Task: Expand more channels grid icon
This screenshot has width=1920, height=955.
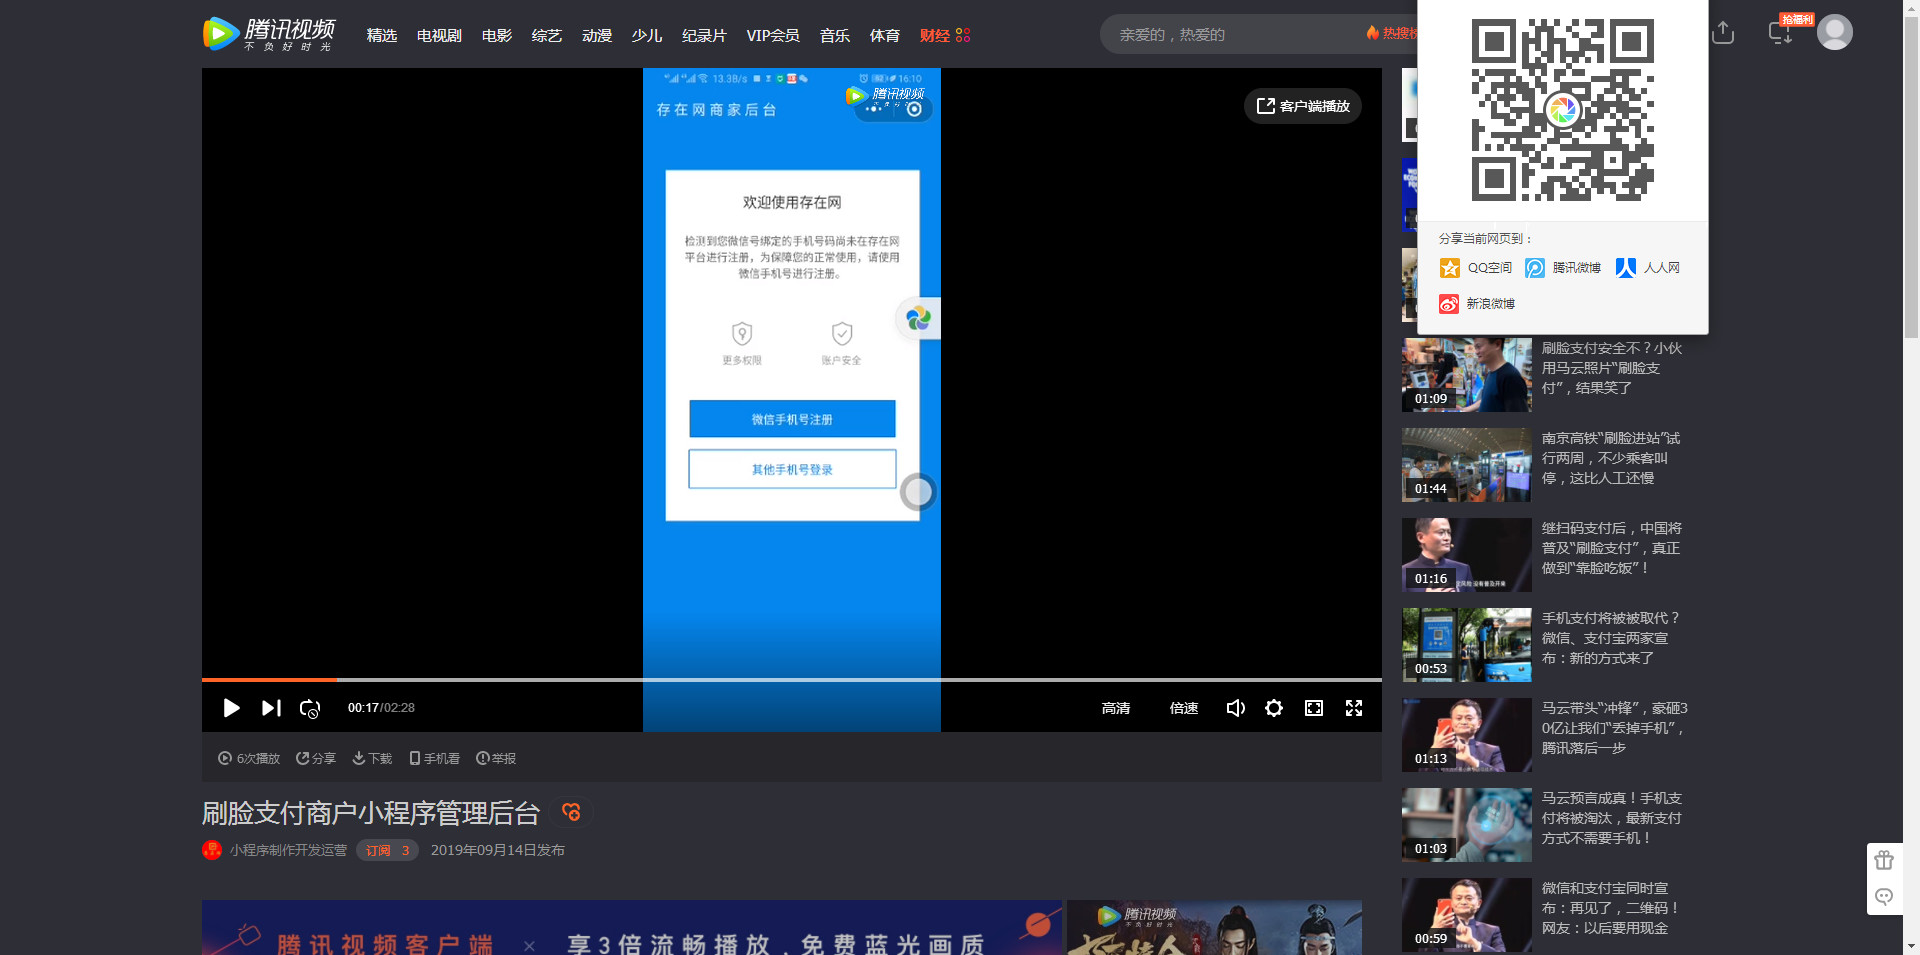Action: pyautogui.click(x=963, y=35)
